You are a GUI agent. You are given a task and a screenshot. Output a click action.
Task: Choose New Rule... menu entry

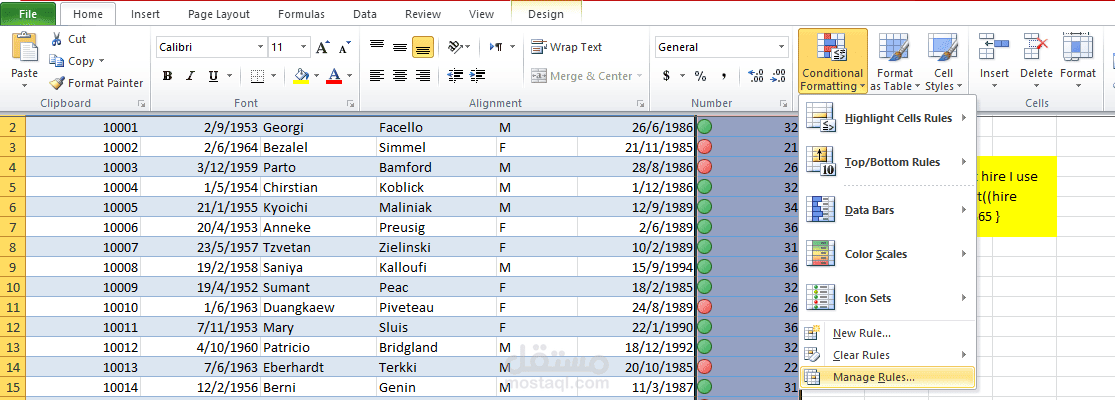(x=887, y=333)
